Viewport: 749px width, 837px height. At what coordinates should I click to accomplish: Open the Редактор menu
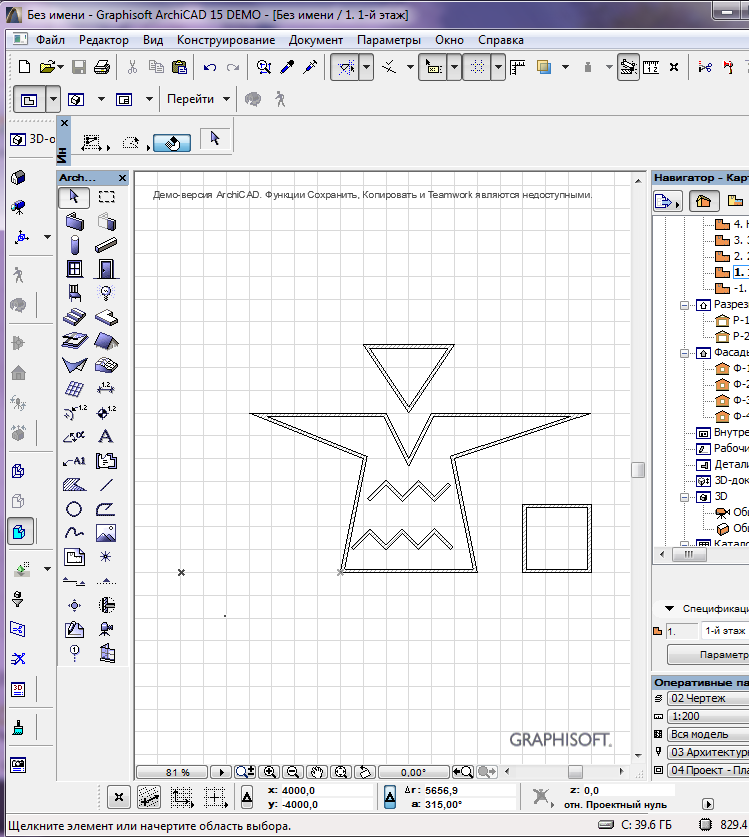click(104, 40)
